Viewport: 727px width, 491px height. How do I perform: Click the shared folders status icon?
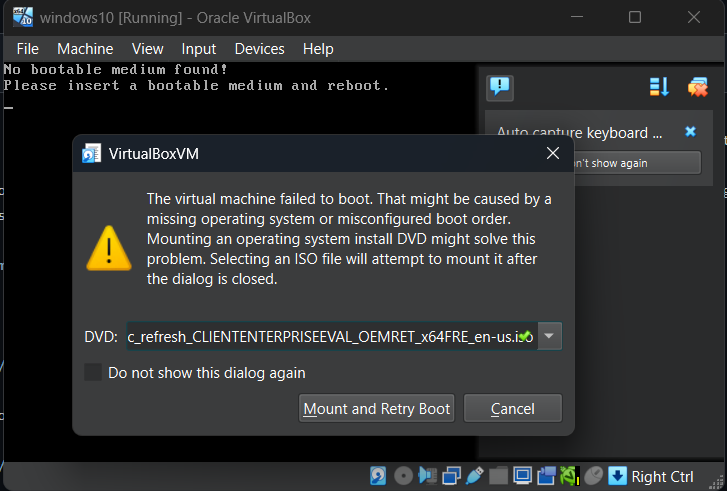tap(498, 476)
